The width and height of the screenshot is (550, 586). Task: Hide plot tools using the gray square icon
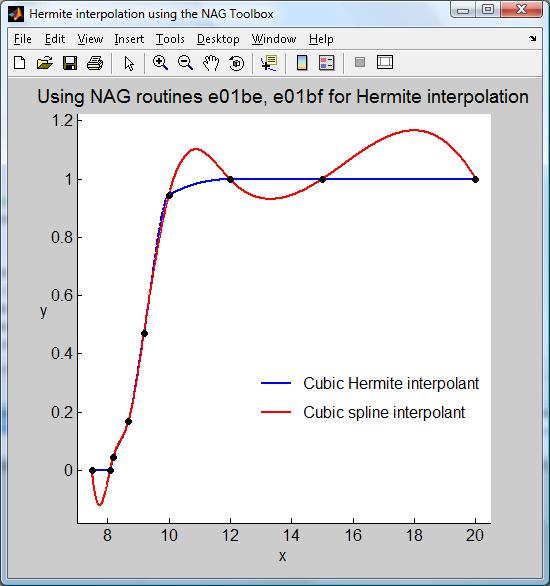coord(360,62)
